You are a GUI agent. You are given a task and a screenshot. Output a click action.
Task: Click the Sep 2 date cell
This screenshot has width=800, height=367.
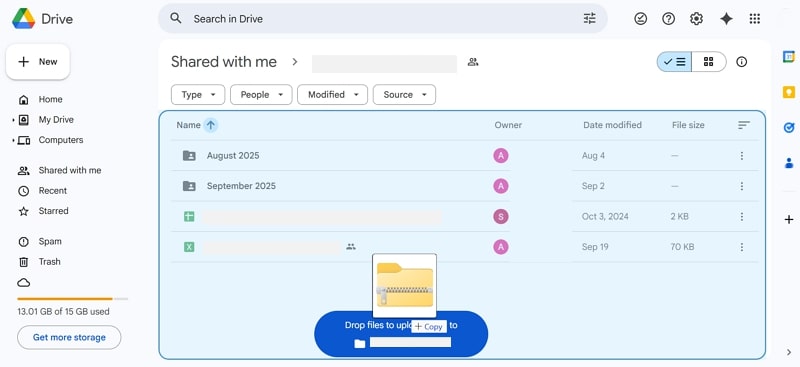[593, 186]
